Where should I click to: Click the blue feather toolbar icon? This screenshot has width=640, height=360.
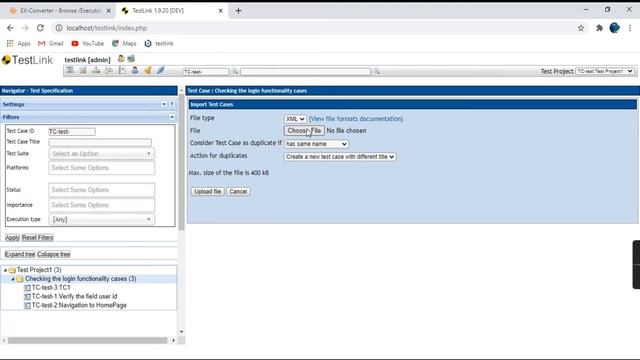tap(161, 71)
